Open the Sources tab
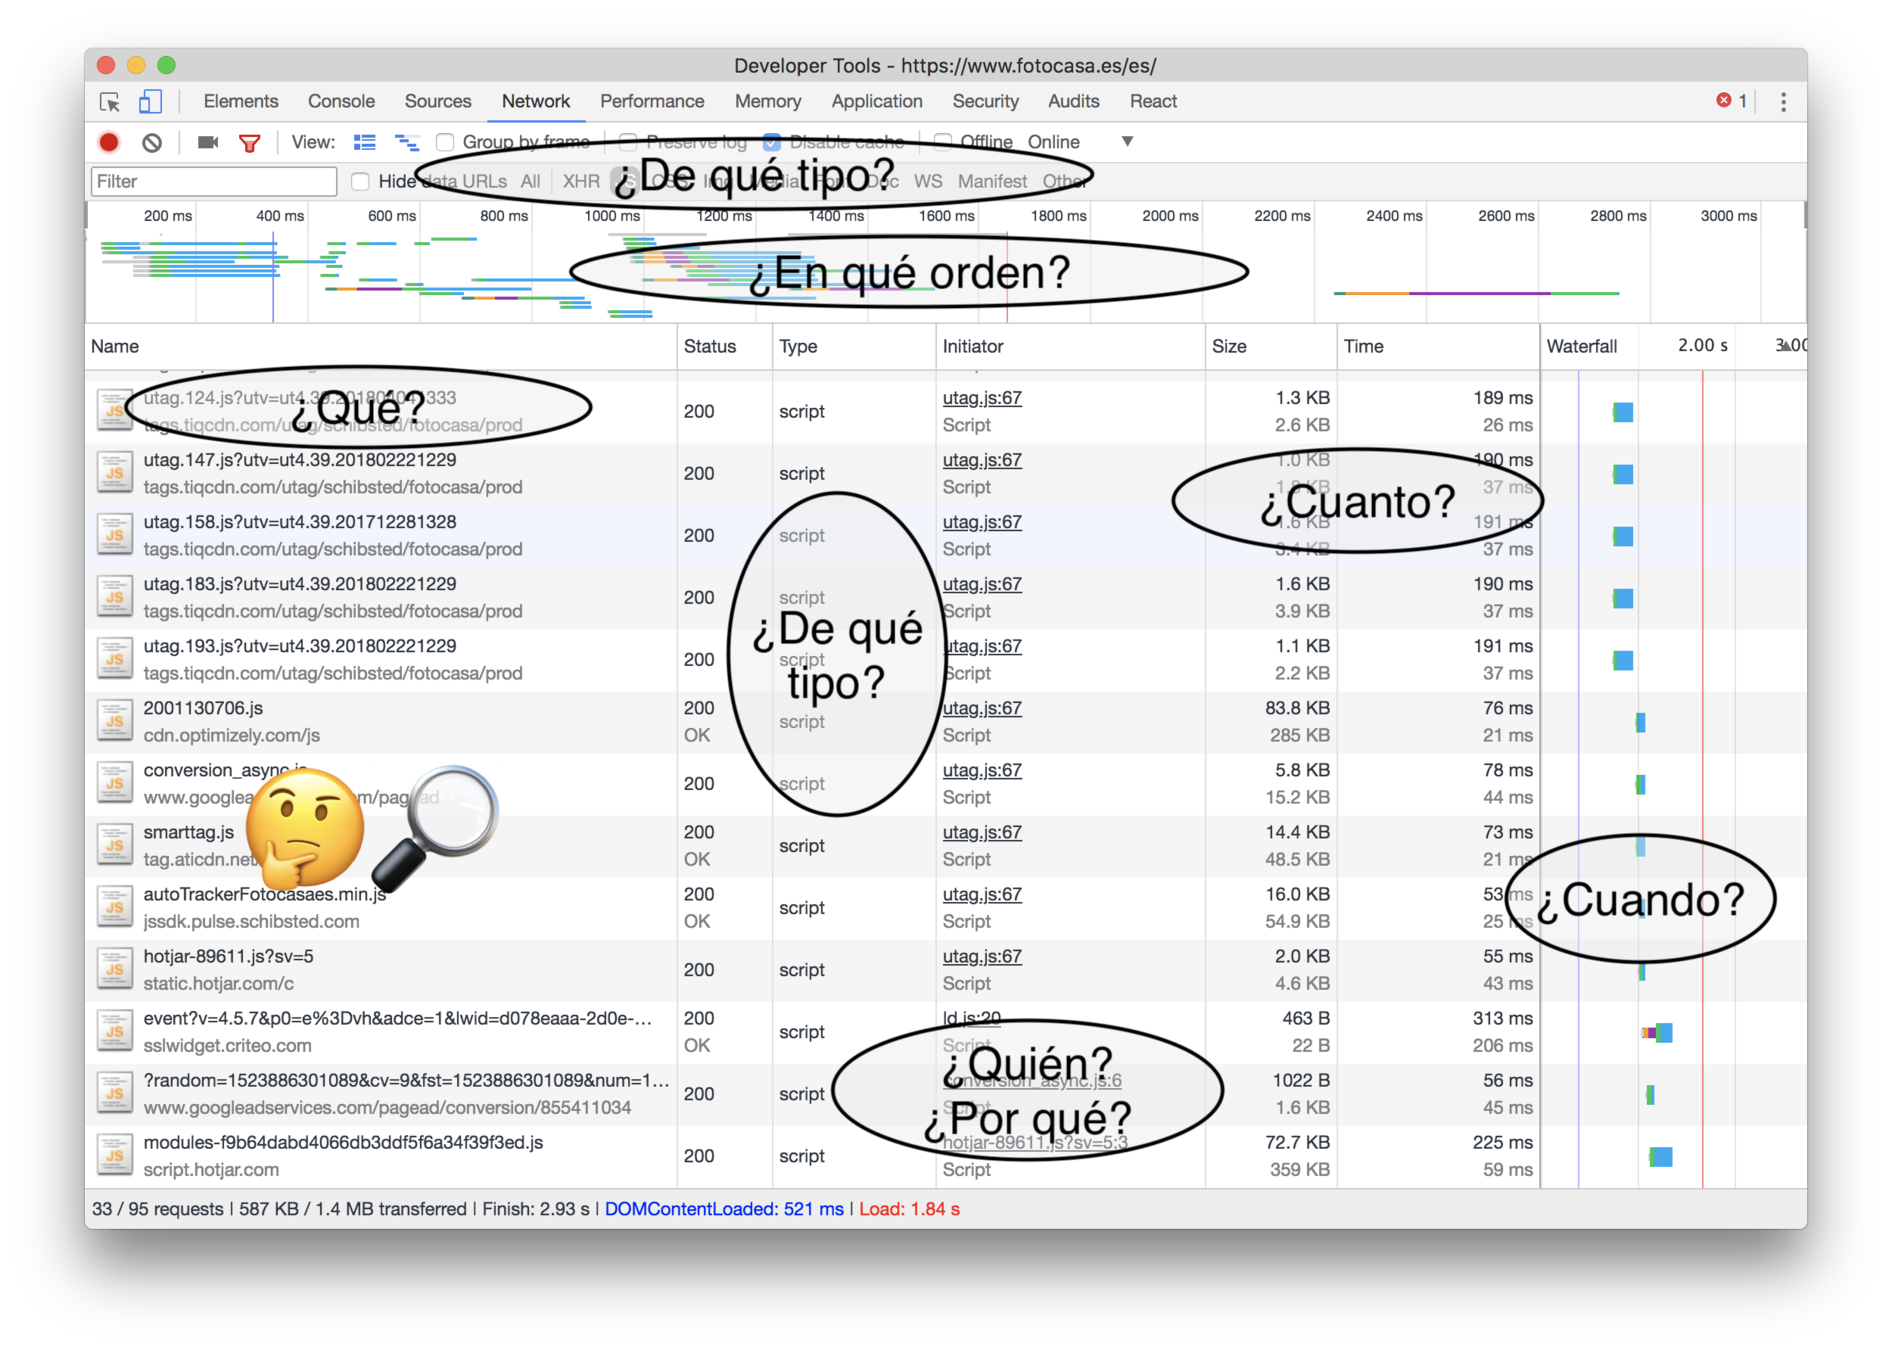 (438, 101)
